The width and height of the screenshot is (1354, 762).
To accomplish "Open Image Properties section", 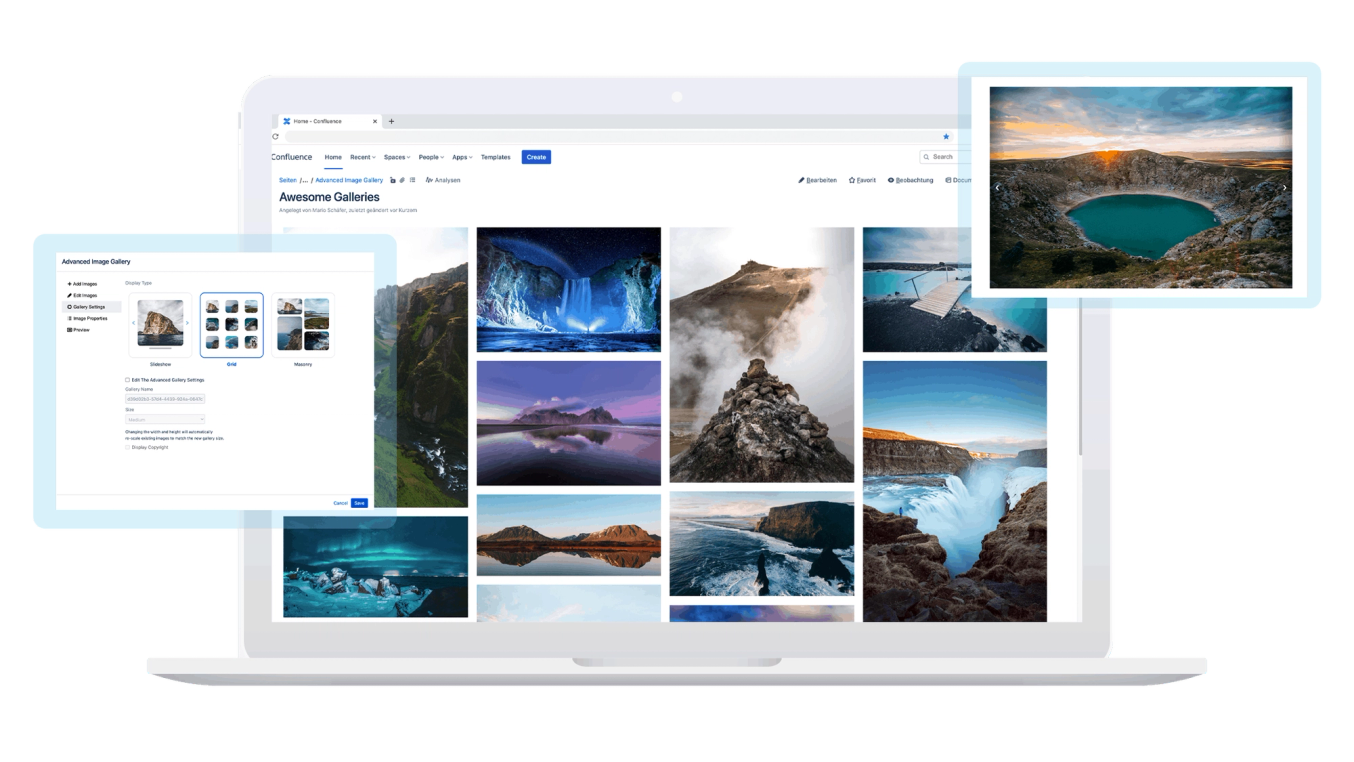I will tap(87, 318).
